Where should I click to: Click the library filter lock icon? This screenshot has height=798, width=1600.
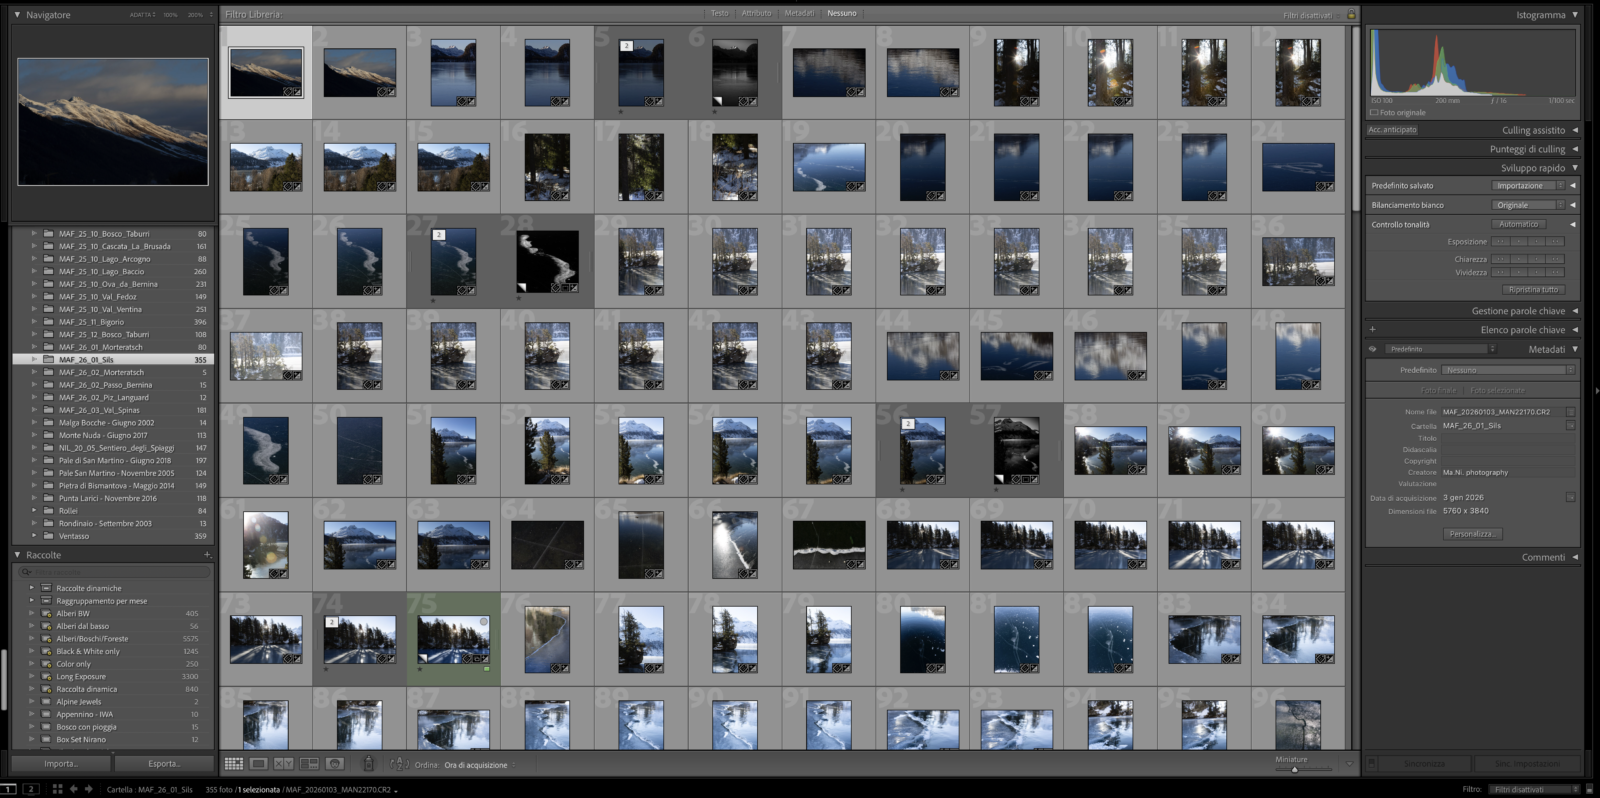1351,14
